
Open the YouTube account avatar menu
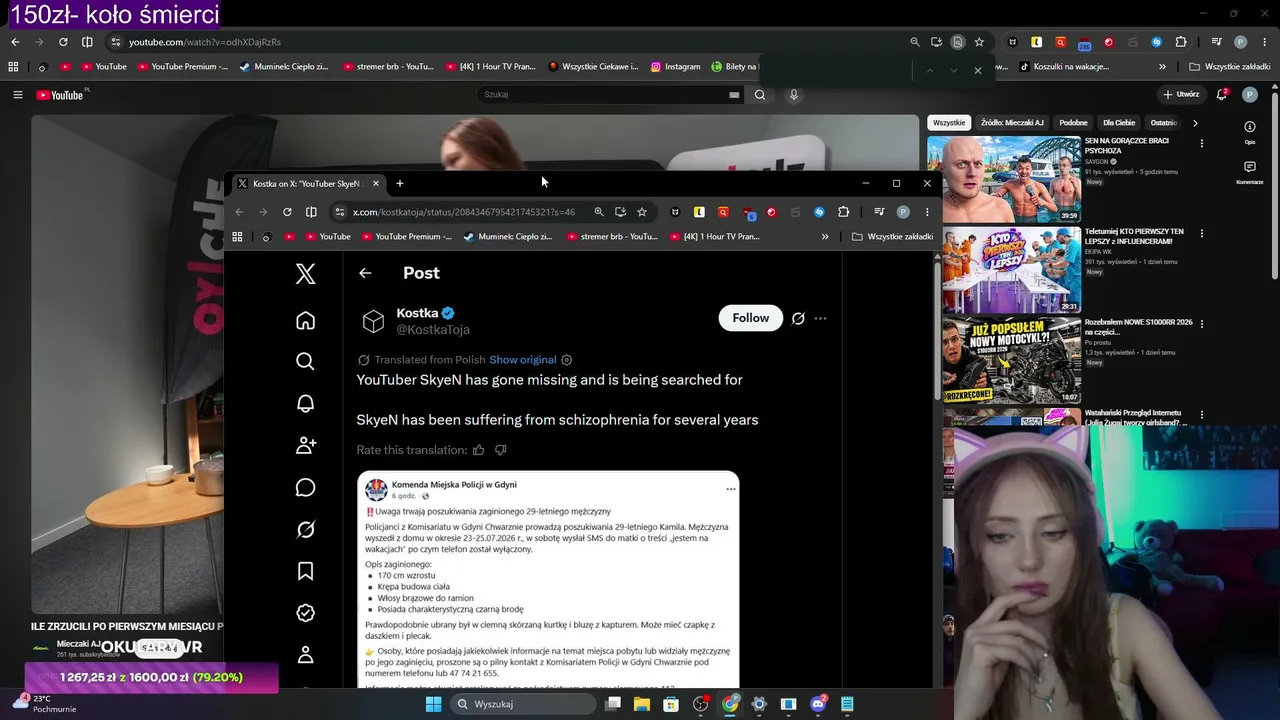click(1250, 95)
